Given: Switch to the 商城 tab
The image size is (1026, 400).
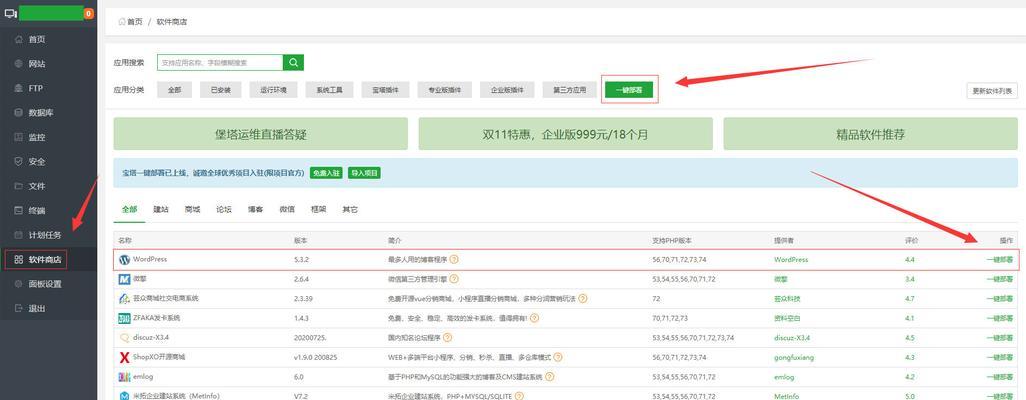Looking at the screenshot, I should pyautogui.click(x=192, y=209).
